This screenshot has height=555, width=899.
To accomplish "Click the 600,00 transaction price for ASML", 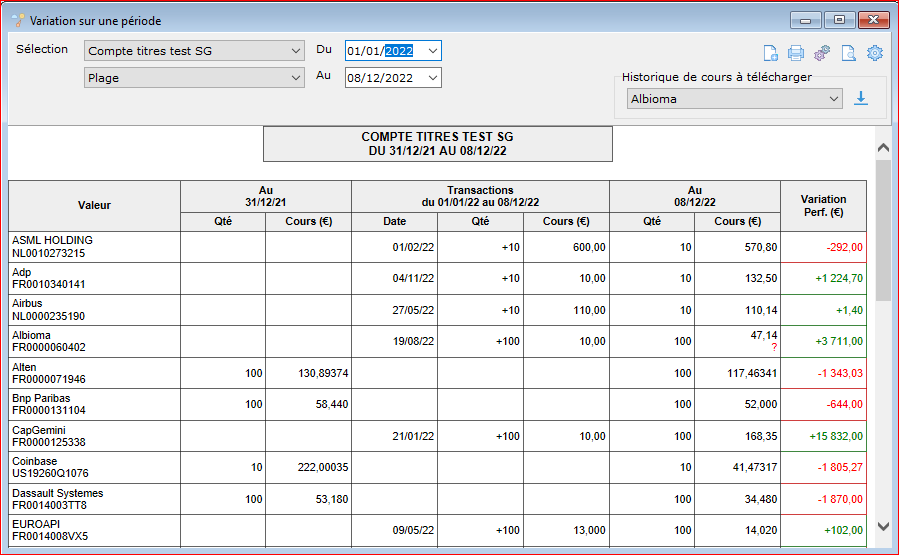I will coord(589,247).
